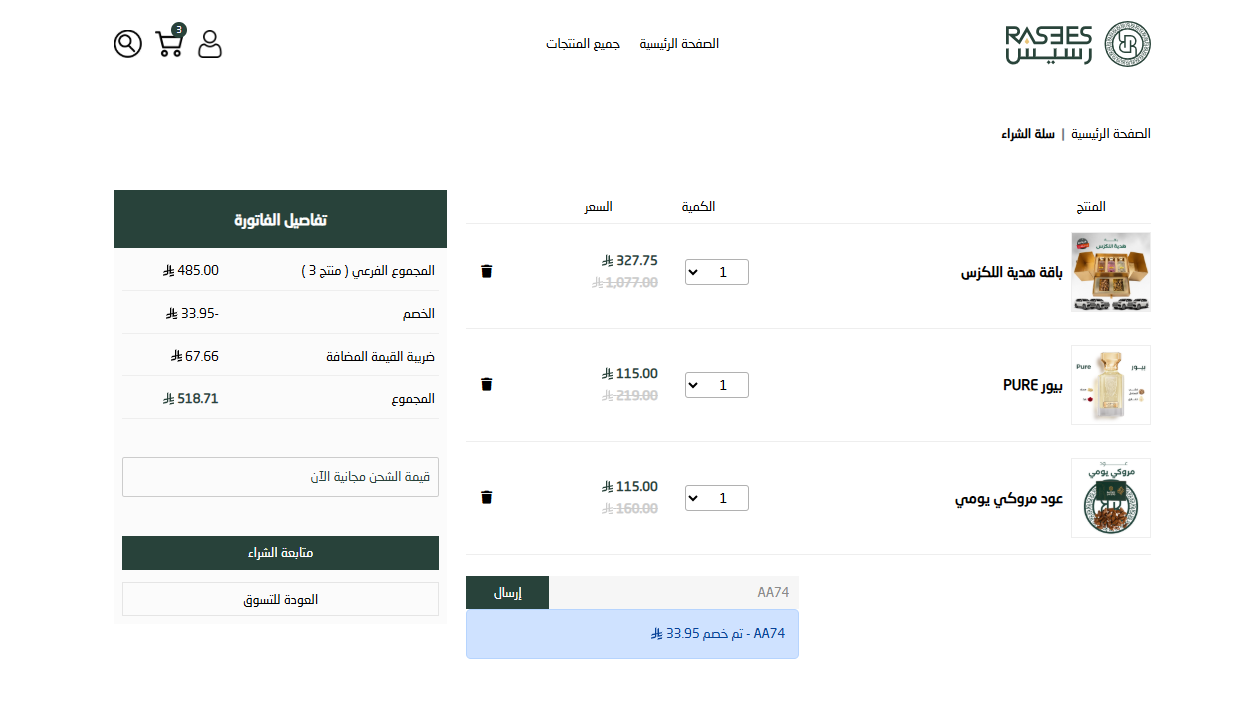Image resolution: width=1241 pixels, height=702 pixels.
Task: Remove بيور PURE via the trash icon
Action: point(486,383)
